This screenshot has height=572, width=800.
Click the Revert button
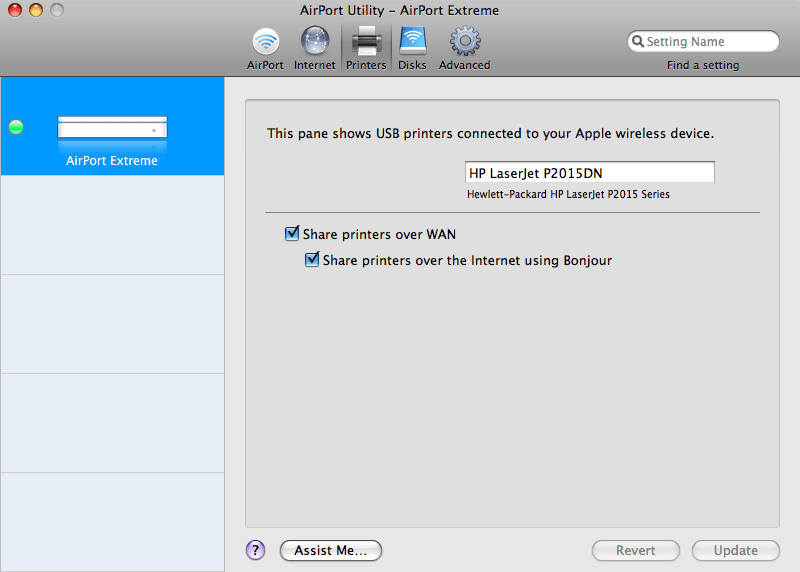(636, 550)
